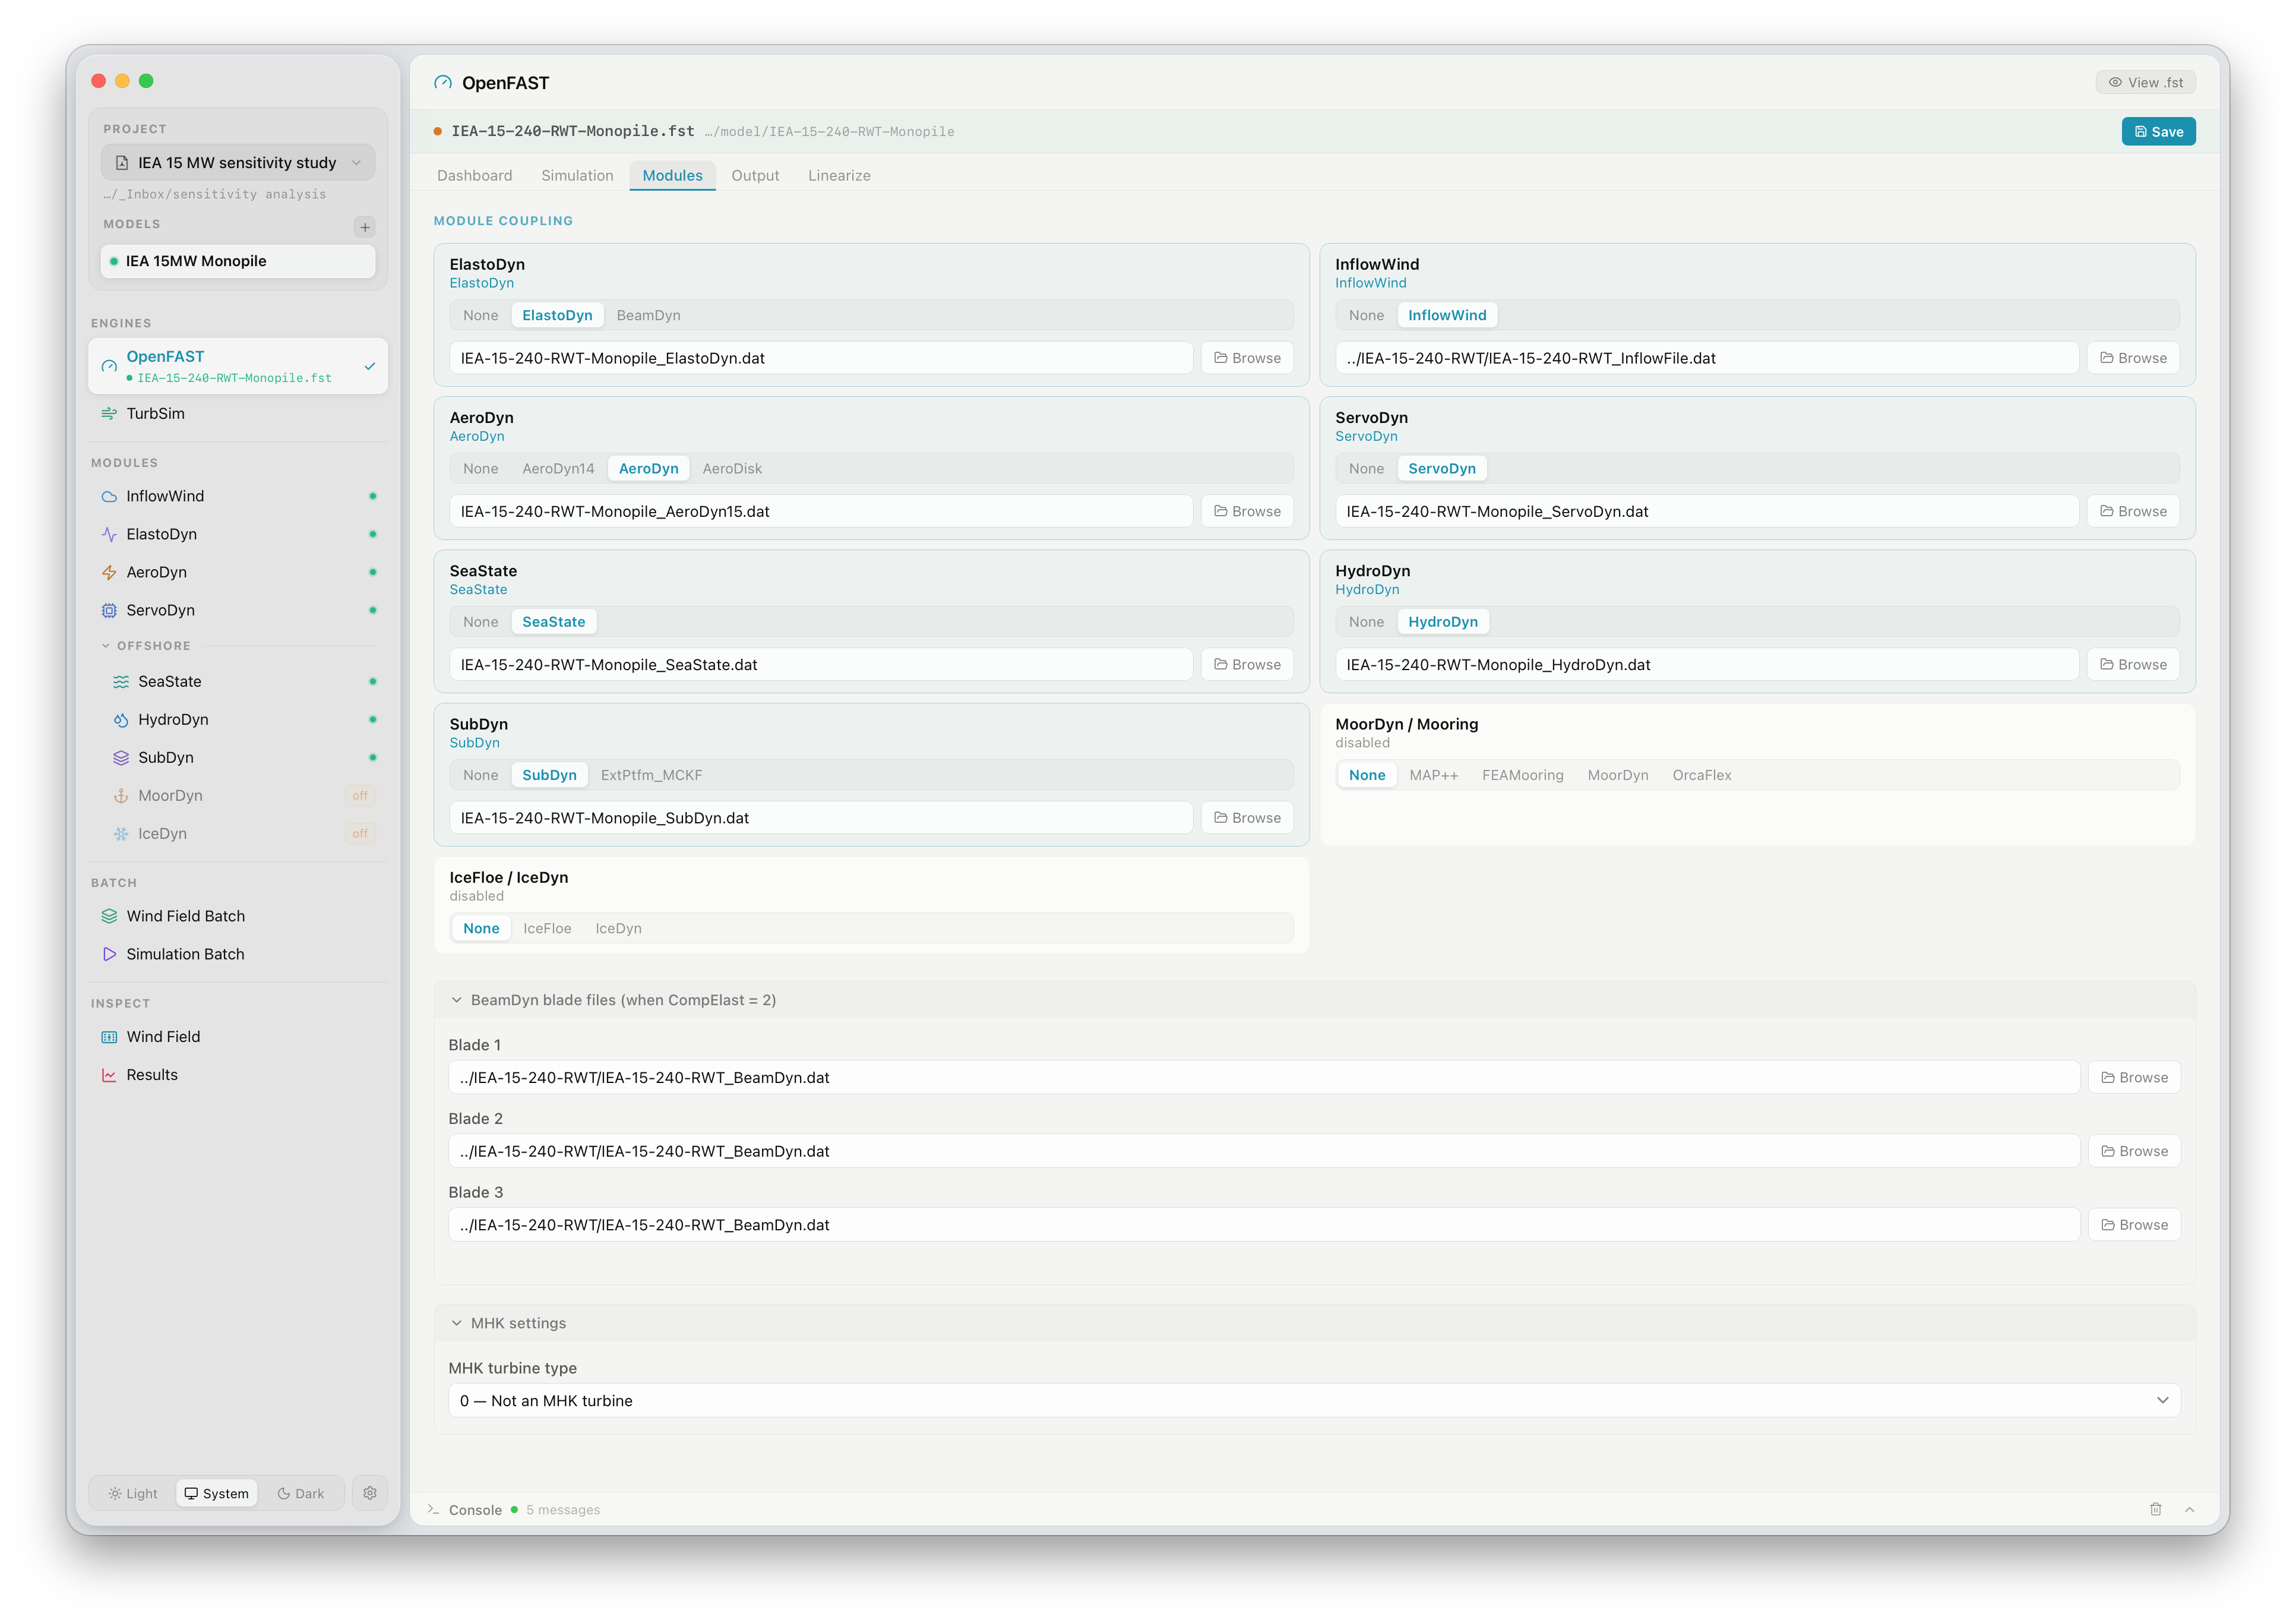This screenshot has width=2296, height=1623.
Task: Browse for the SubDyn input file
Action: click(x=1247, y=818)
